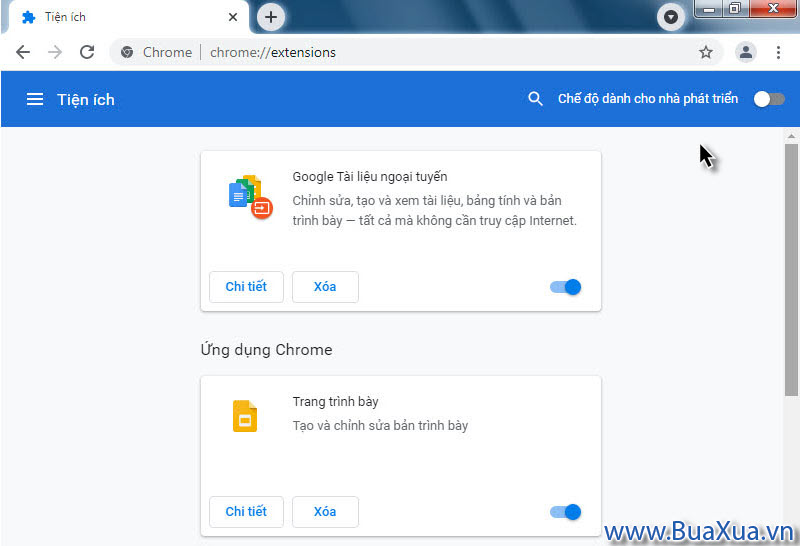Click the Chrome site info icon in address bar
Viewport: 800px width, 546px height.
[x=127, y=52]
